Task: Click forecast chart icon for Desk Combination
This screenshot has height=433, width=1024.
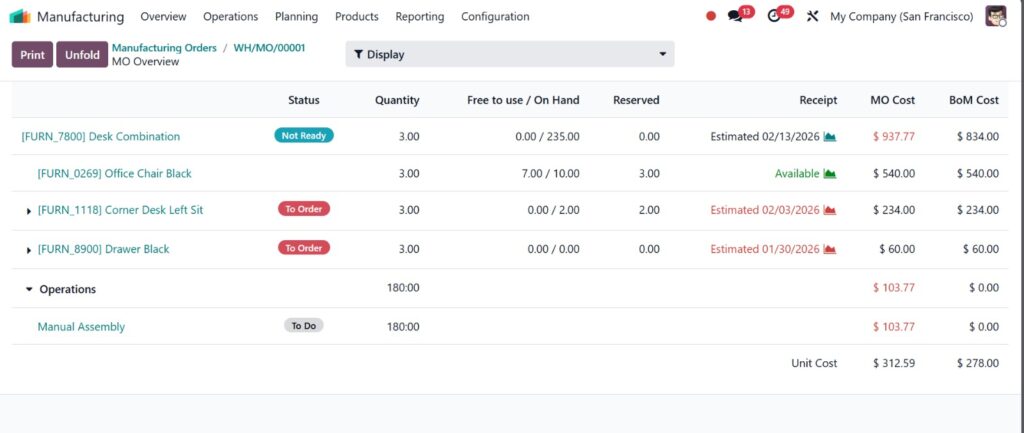Action: click(830, 136)
